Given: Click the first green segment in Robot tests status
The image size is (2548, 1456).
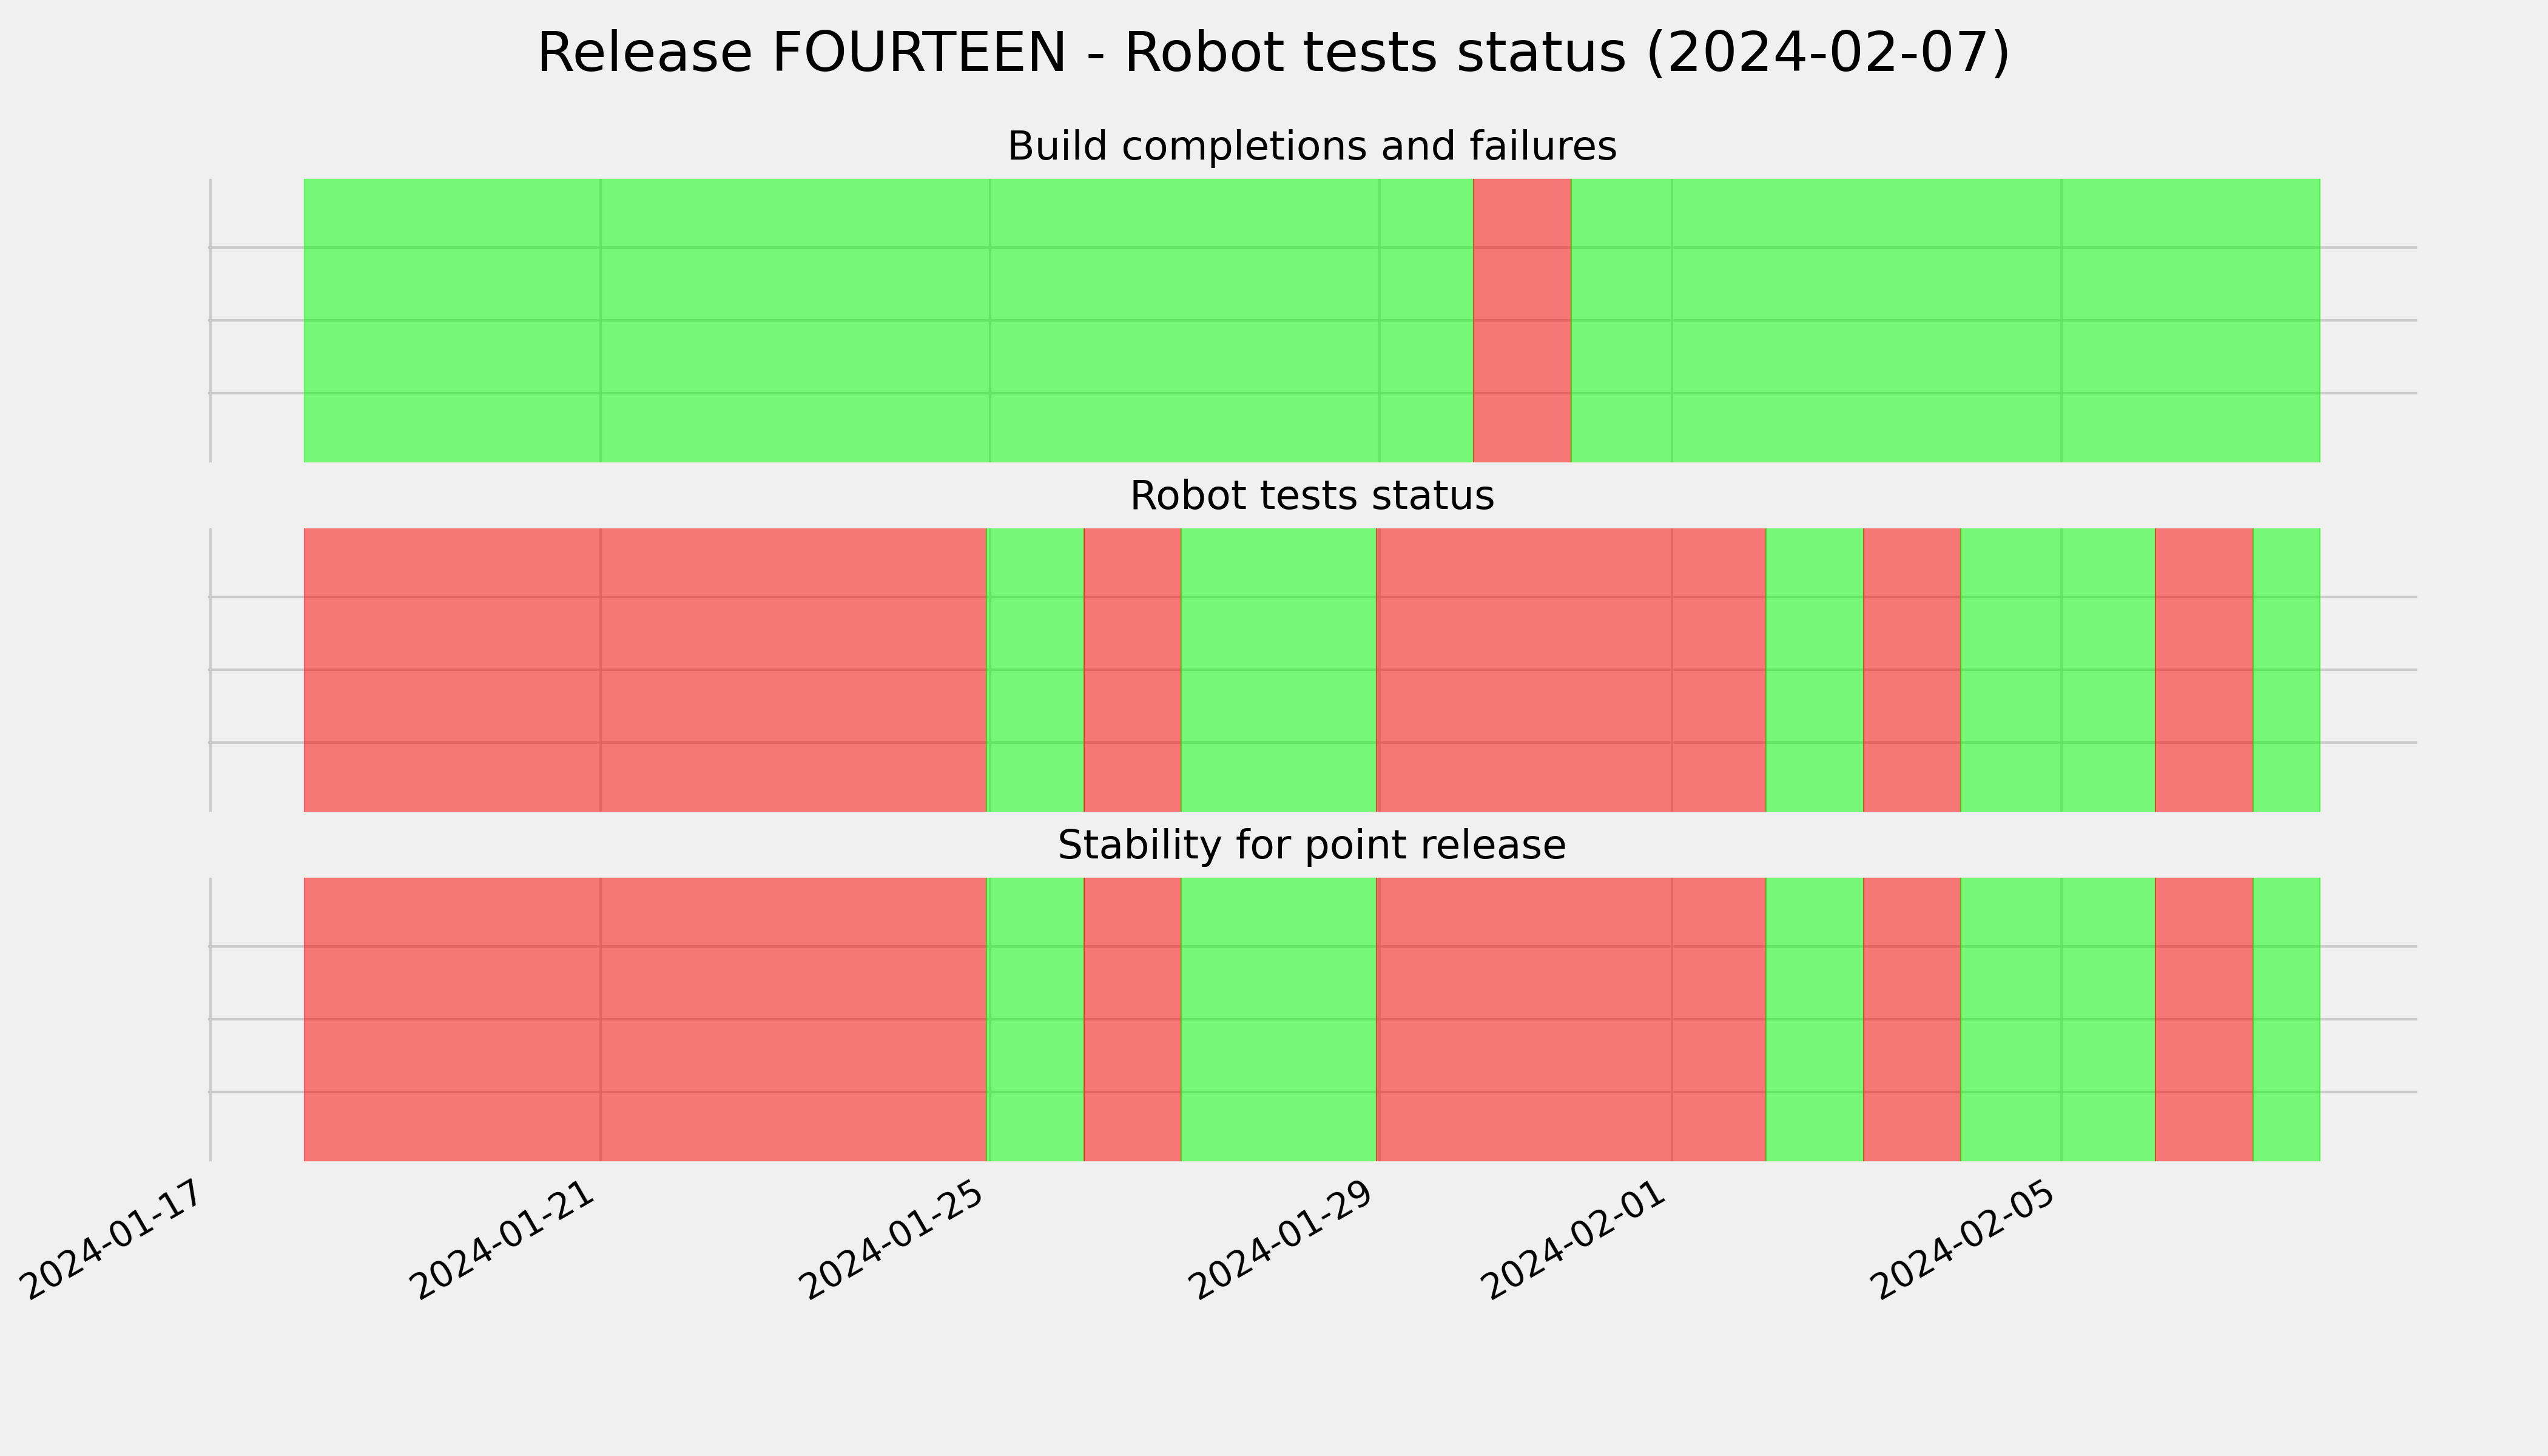Looking at the screenshot, I should pyautogui.click(x=1035, y=670).
